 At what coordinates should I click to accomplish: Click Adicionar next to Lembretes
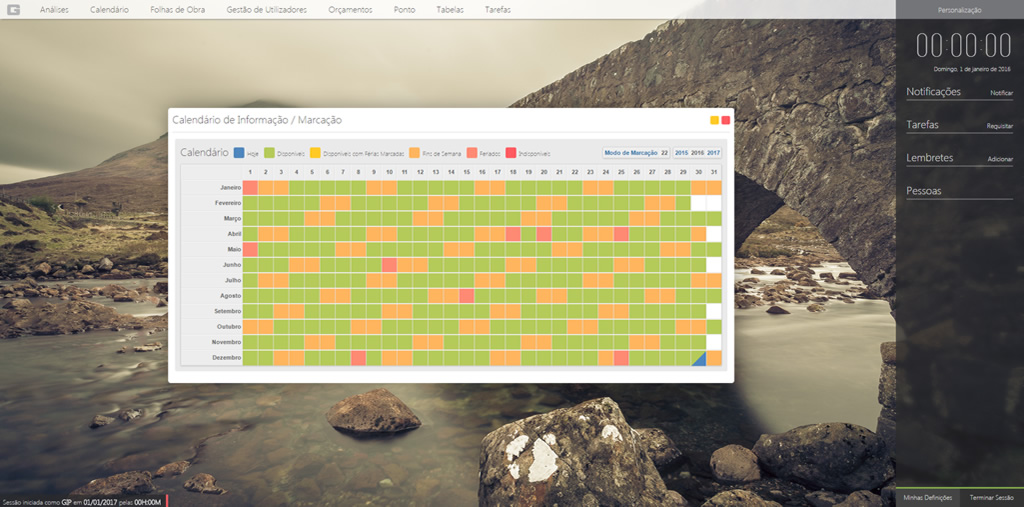point(1000,159)
